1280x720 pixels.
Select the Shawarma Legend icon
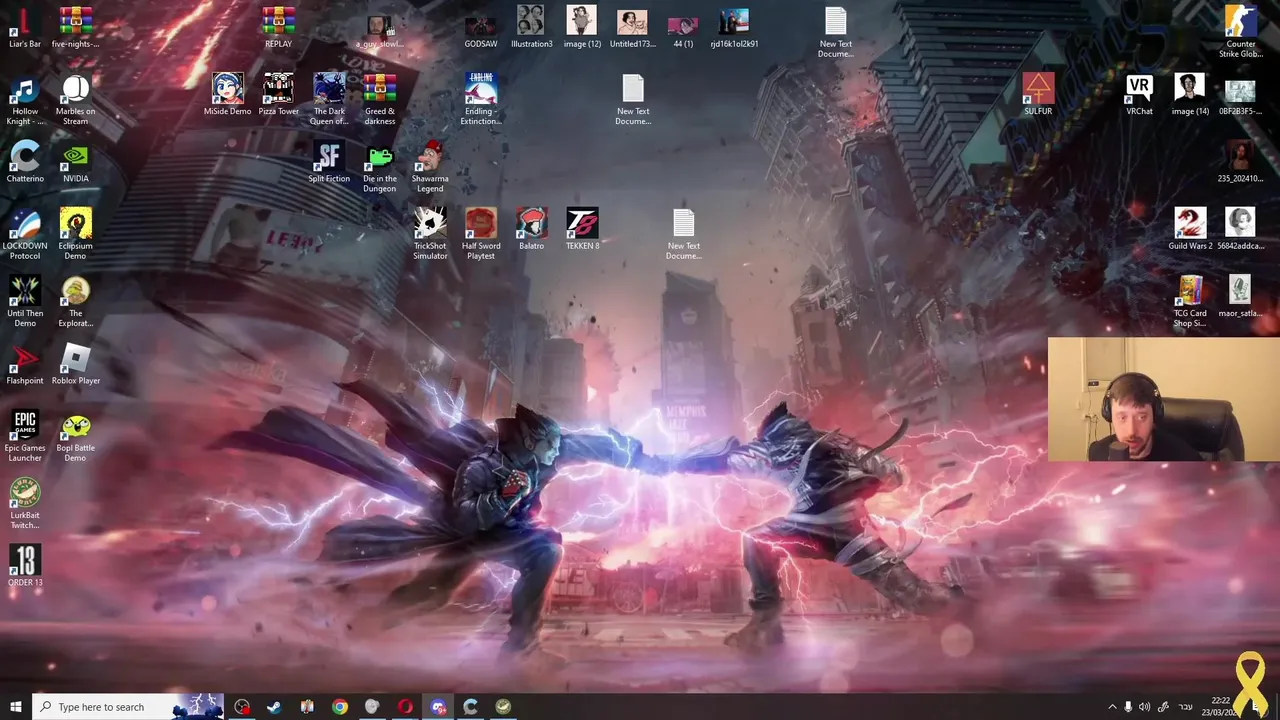(430, 166)
